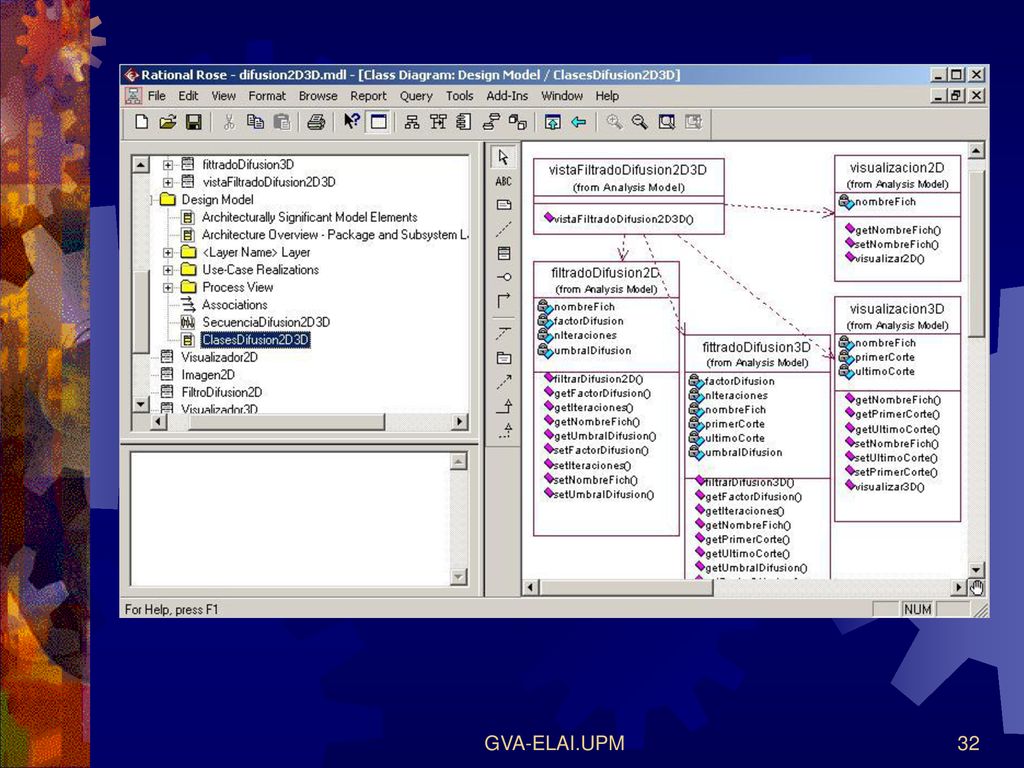Screen dimensions: 1024x768
Task: Open the Report menu
Action: 368,96
